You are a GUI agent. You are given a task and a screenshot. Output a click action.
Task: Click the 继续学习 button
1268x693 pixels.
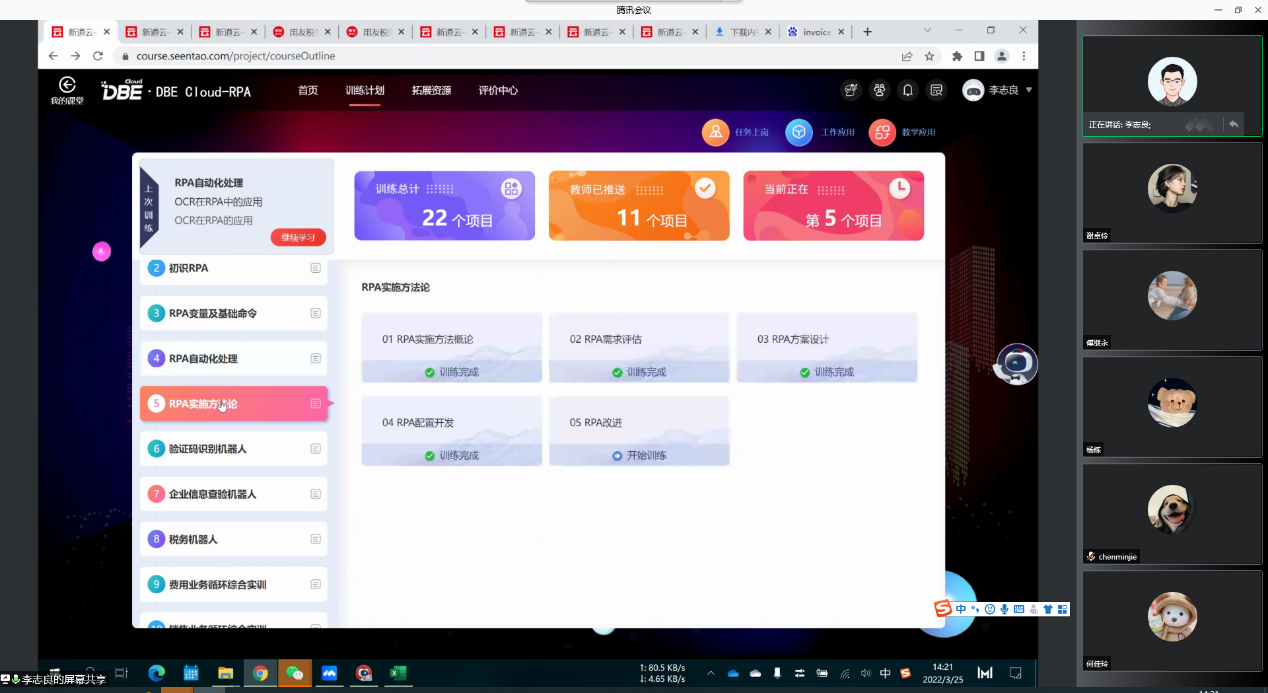(297, 237)
